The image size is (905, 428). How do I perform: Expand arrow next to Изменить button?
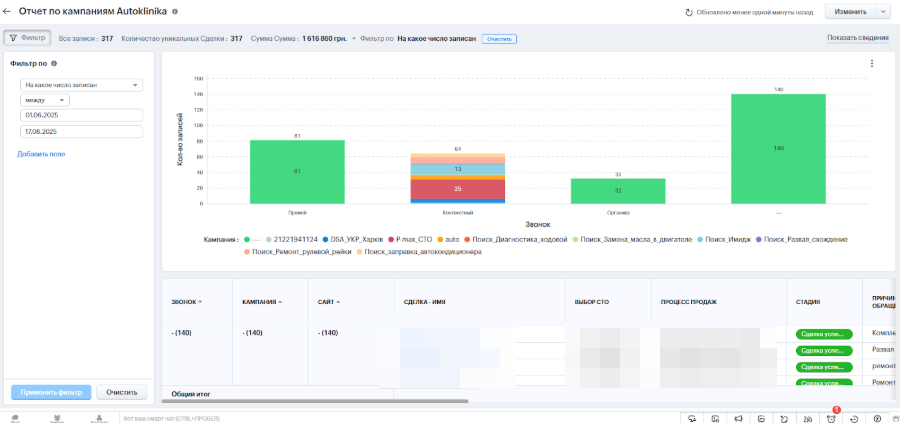point(882,12)
